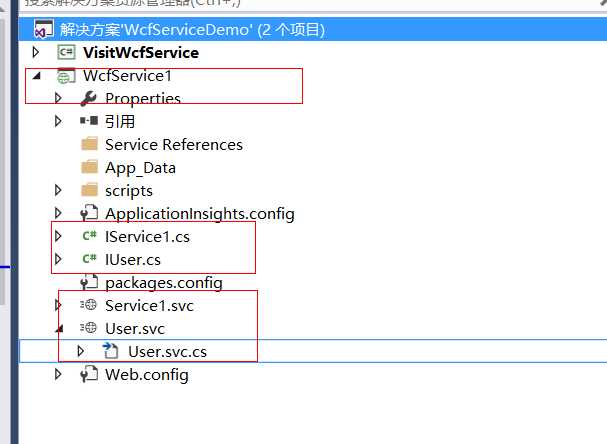607x444 pixels.
Task: Click the service icon beside User.svc
Action: coord(89,328)
